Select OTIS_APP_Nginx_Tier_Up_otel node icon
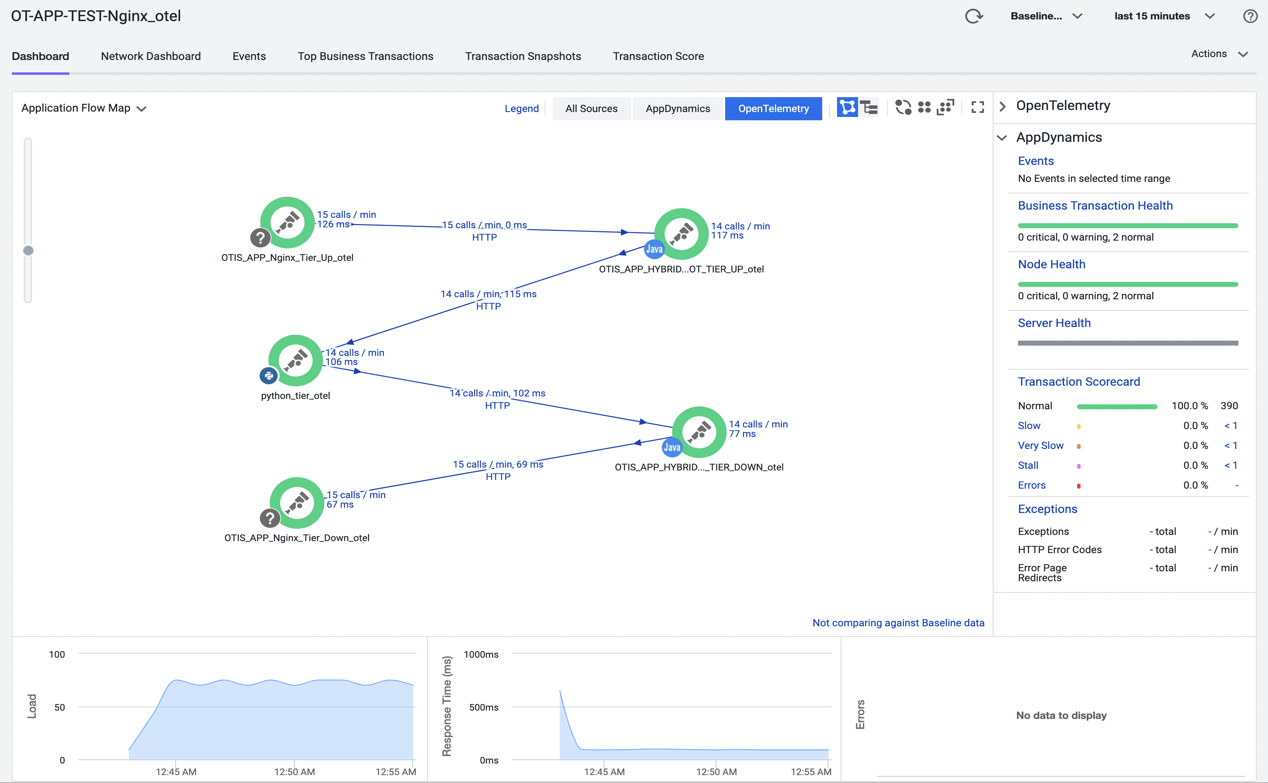 (x=287, y=222)
